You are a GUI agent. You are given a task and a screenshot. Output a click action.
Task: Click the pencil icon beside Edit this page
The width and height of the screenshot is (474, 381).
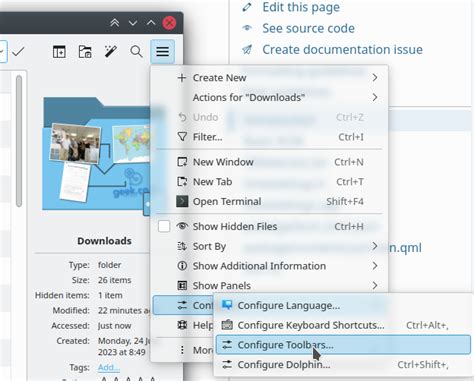coord(247,7)
